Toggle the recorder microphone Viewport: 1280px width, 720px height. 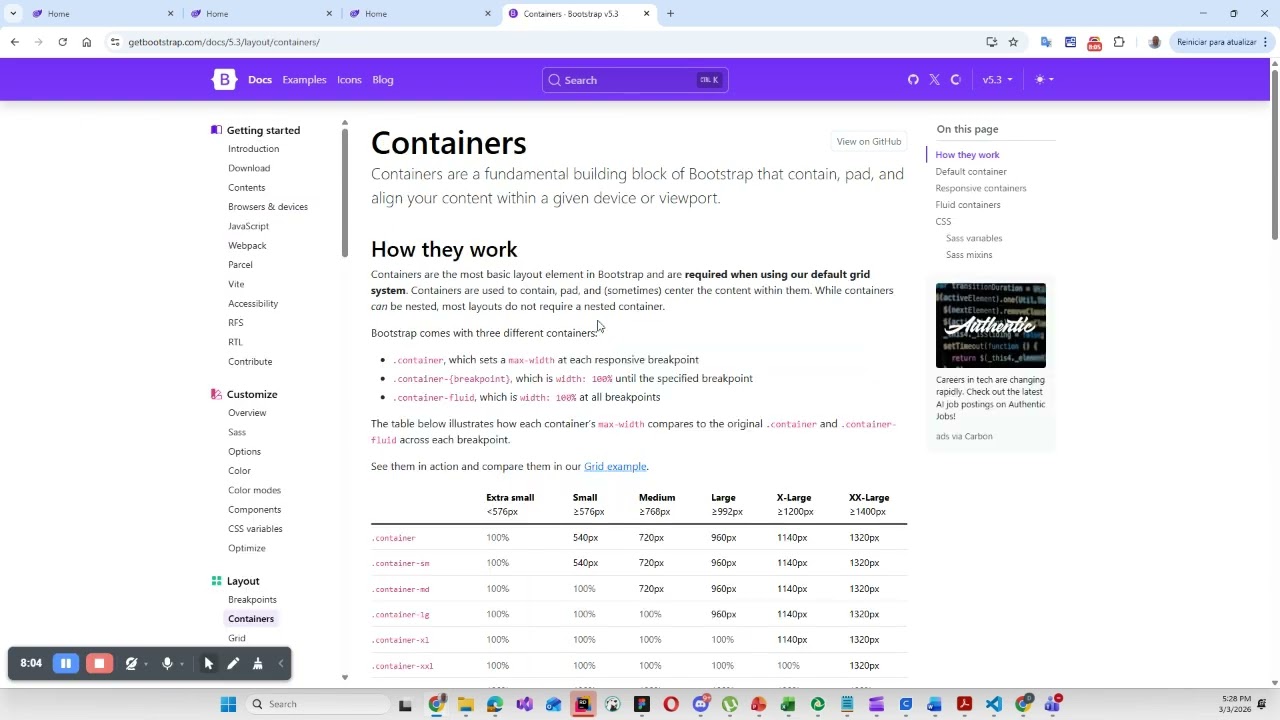click(x=167, y=664)
